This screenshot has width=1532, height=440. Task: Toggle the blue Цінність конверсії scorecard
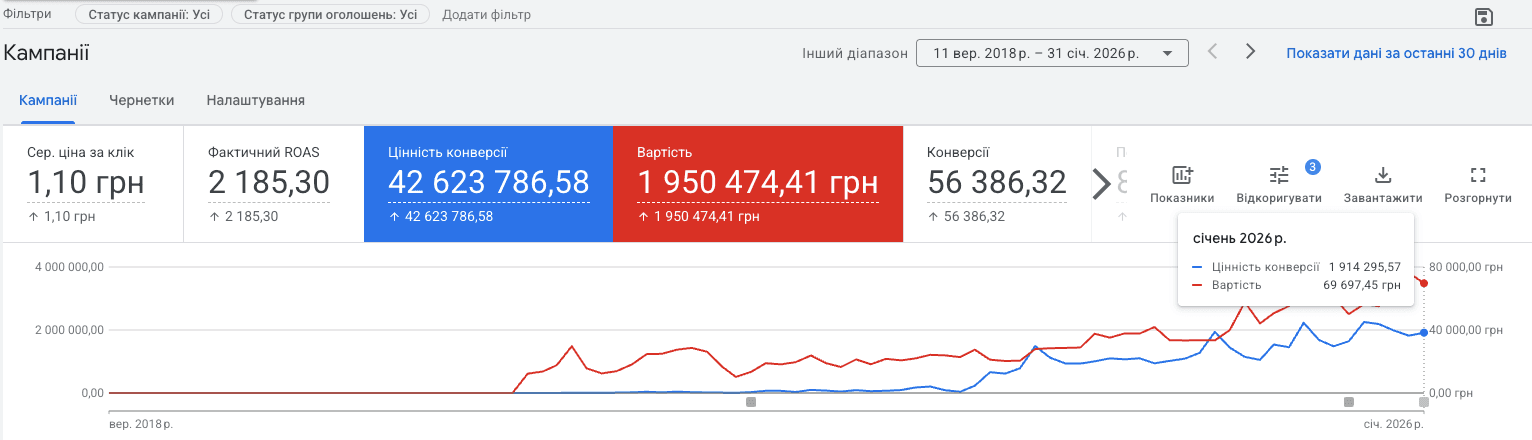[488, 184]
